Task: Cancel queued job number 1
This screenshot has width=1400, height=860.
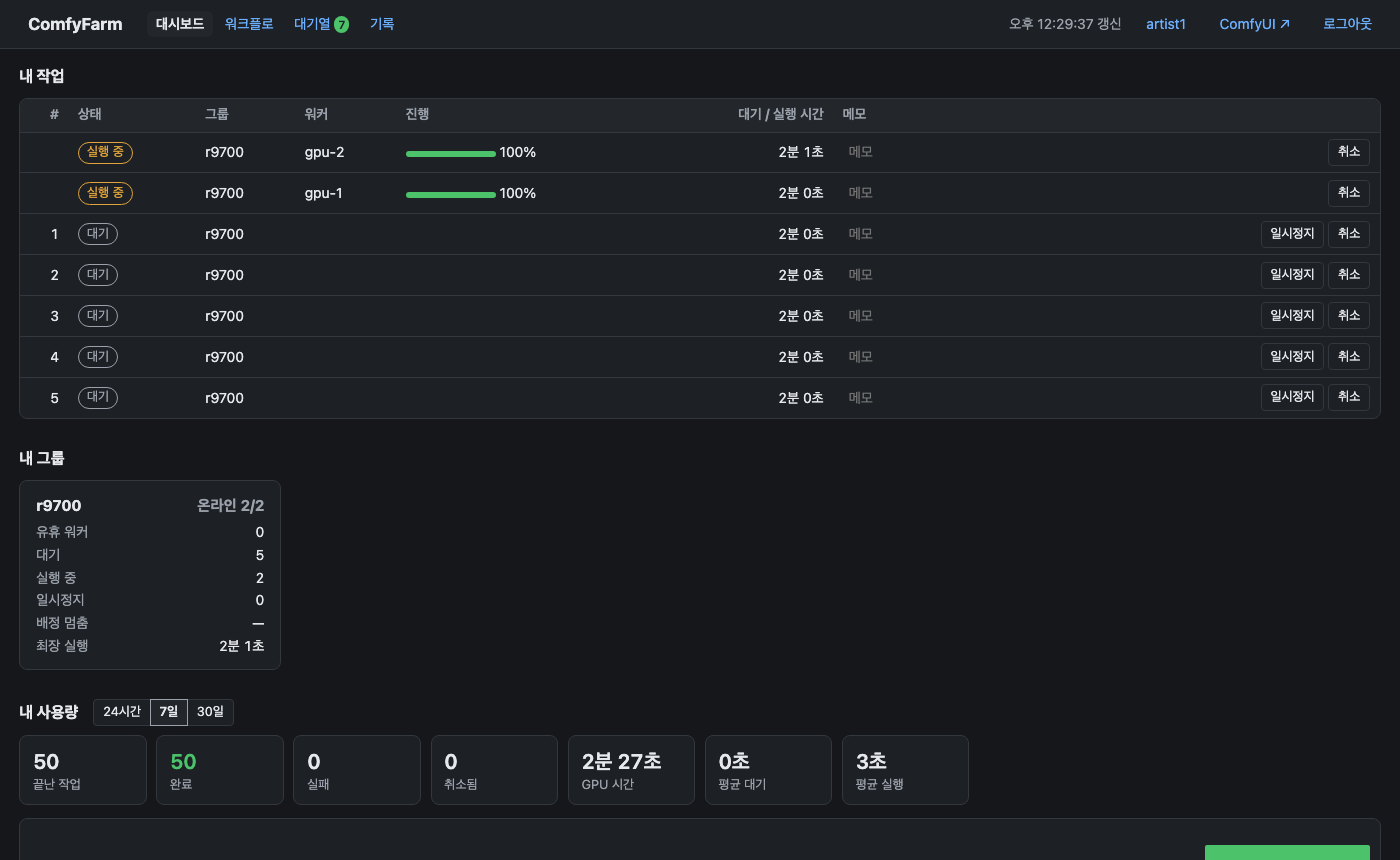Action: (1349, 234)
